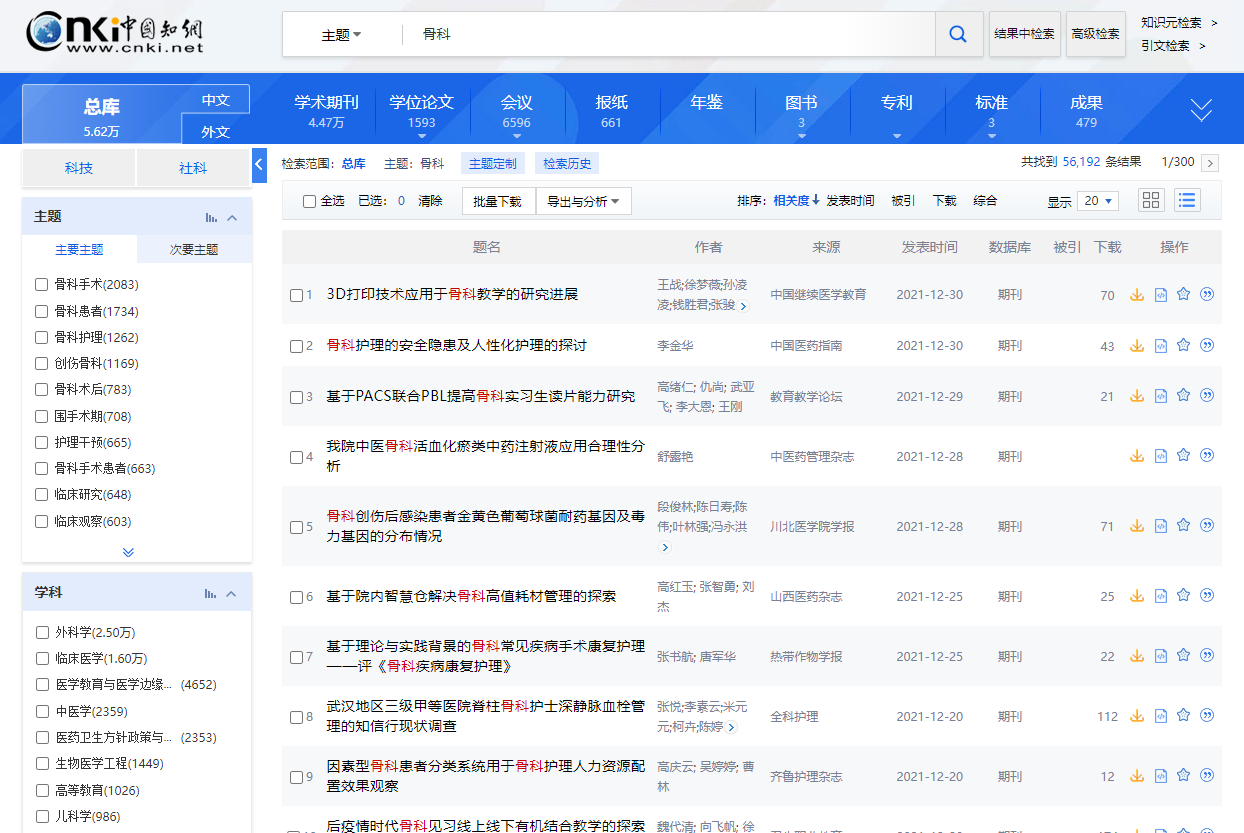Switch to list view layout
1244x833 pixels.
[x=1187, y=200]
